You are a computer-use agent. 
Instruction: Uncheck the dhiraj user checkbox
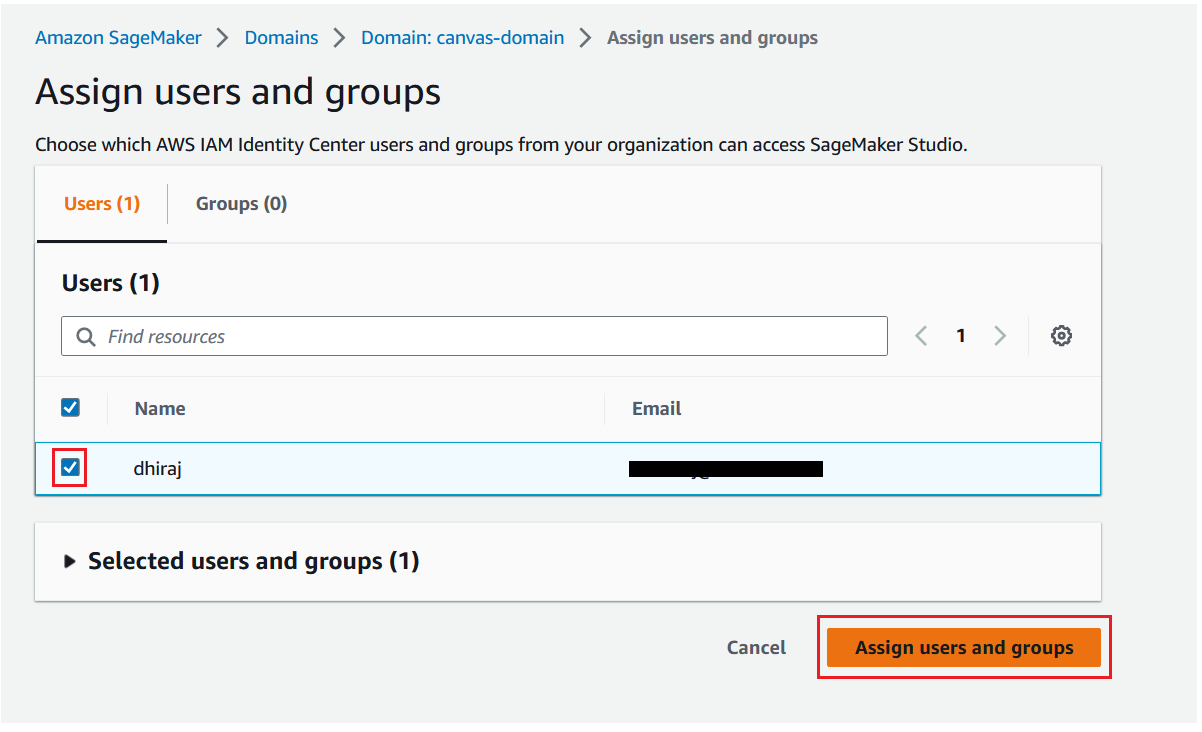(x=70, y=467)
